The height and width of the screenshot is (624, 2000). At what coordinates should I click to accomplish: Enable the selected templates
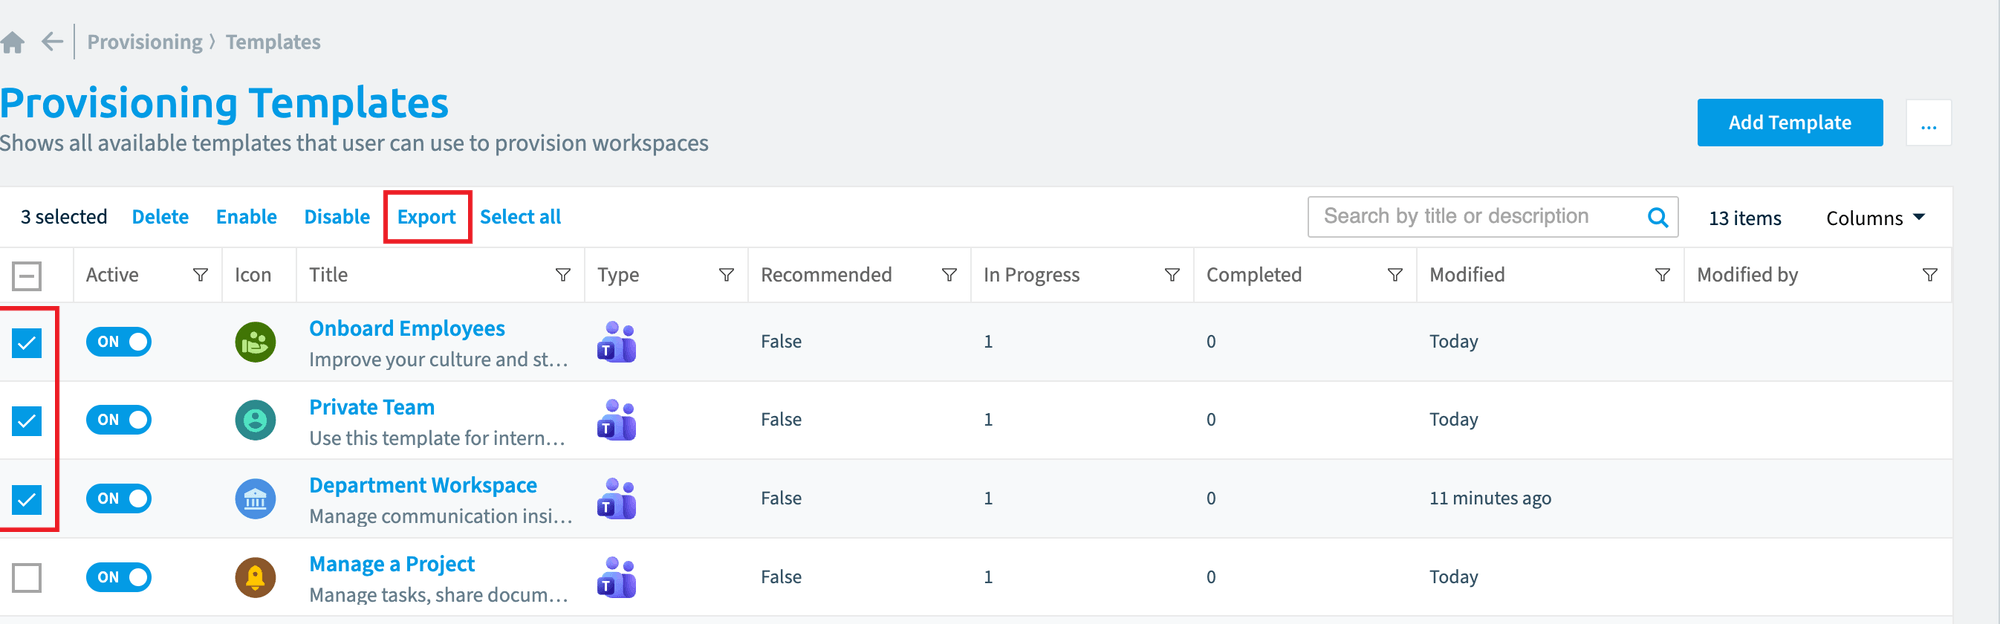tap(246, 217)
